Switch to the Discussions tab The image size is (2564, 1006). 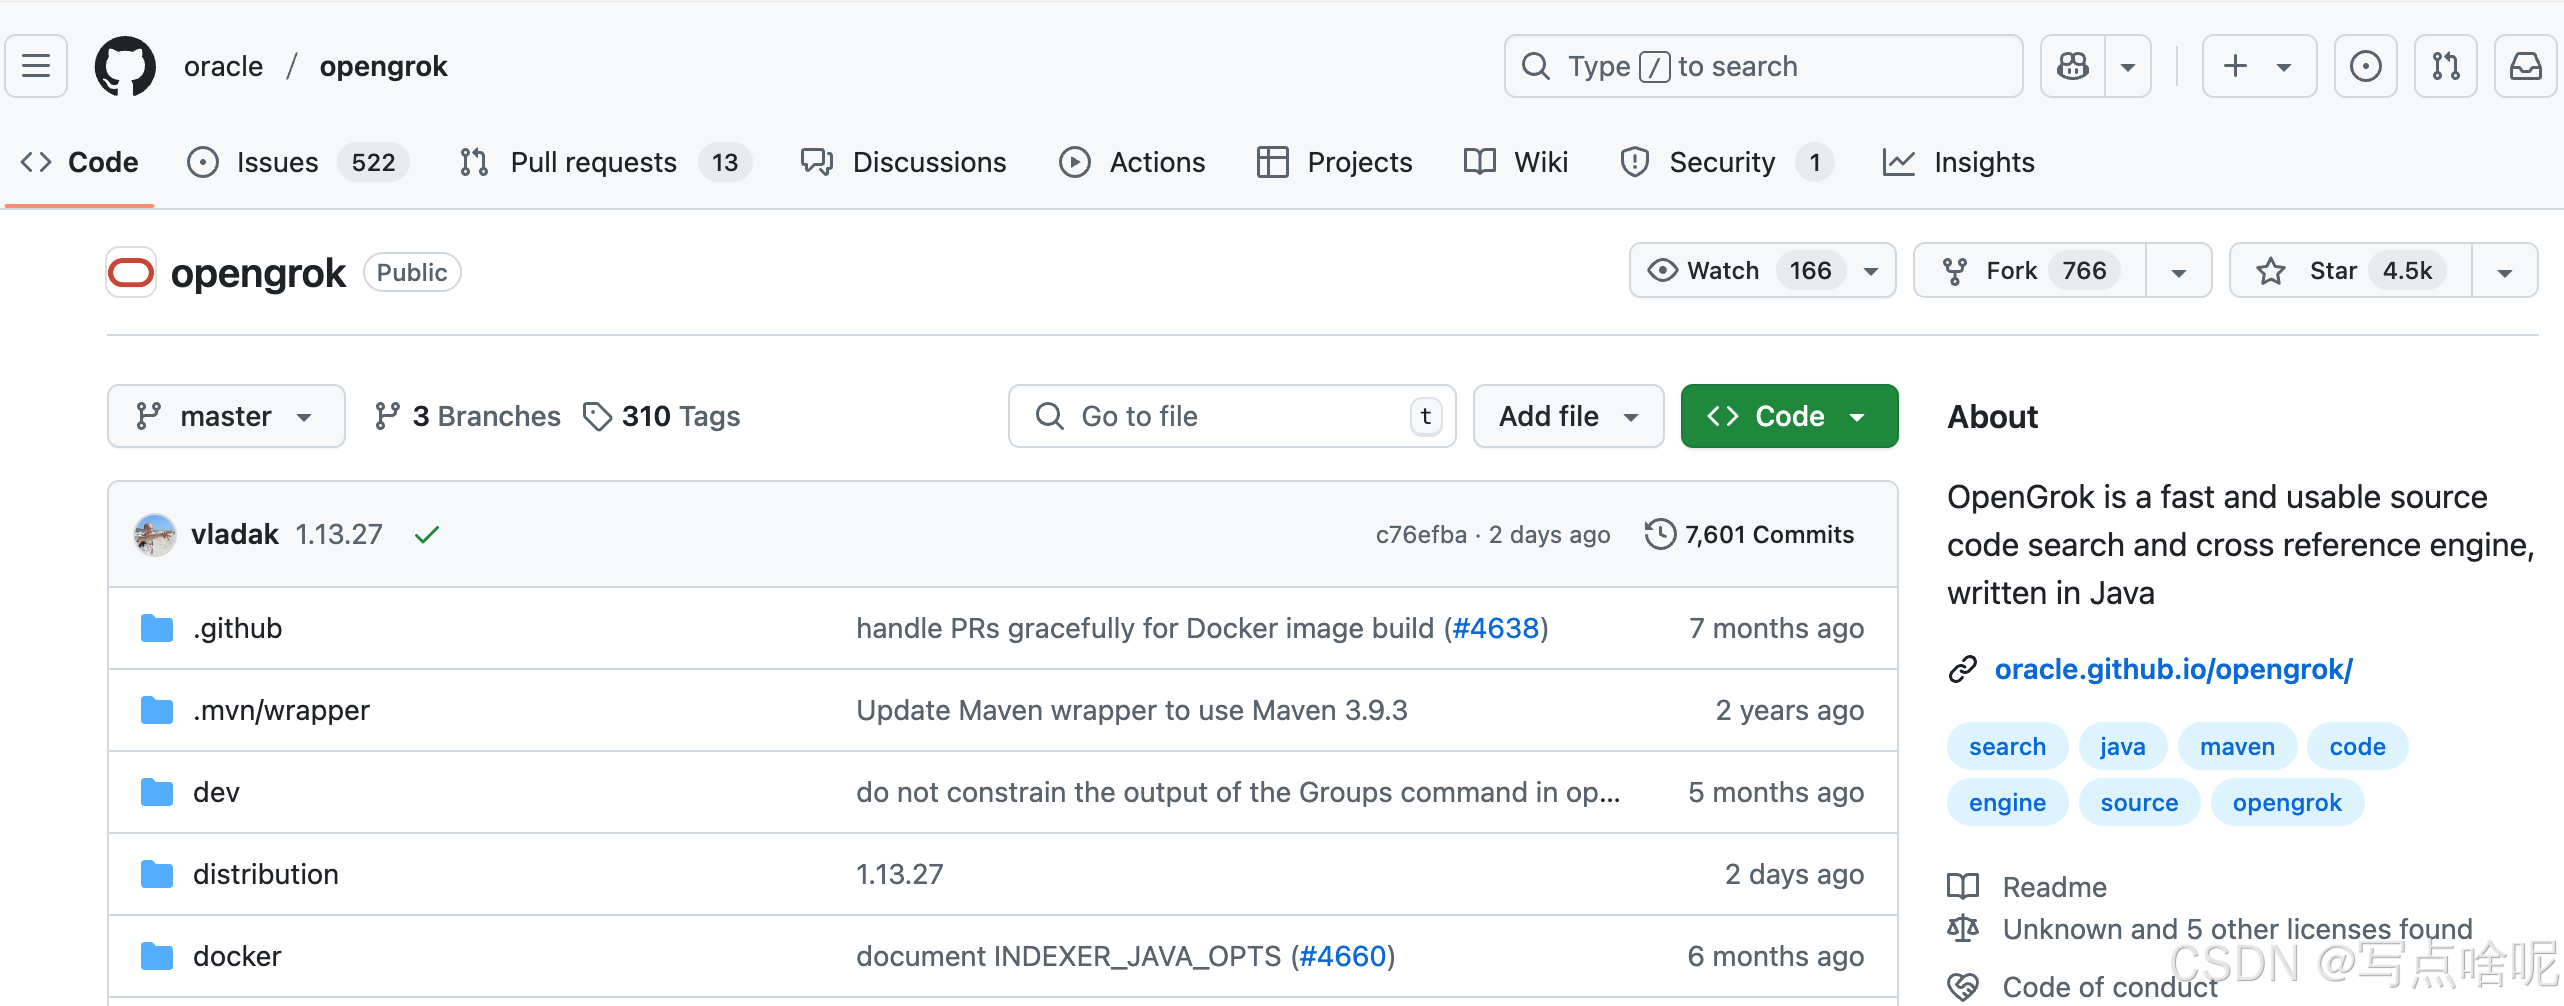coord(903,162)
